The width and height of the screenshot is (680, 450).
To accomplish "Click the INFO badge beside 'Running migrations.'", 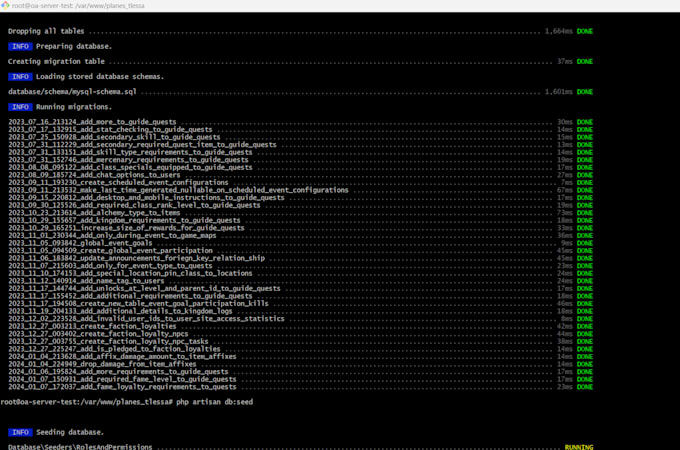I will tap(20, 107).
